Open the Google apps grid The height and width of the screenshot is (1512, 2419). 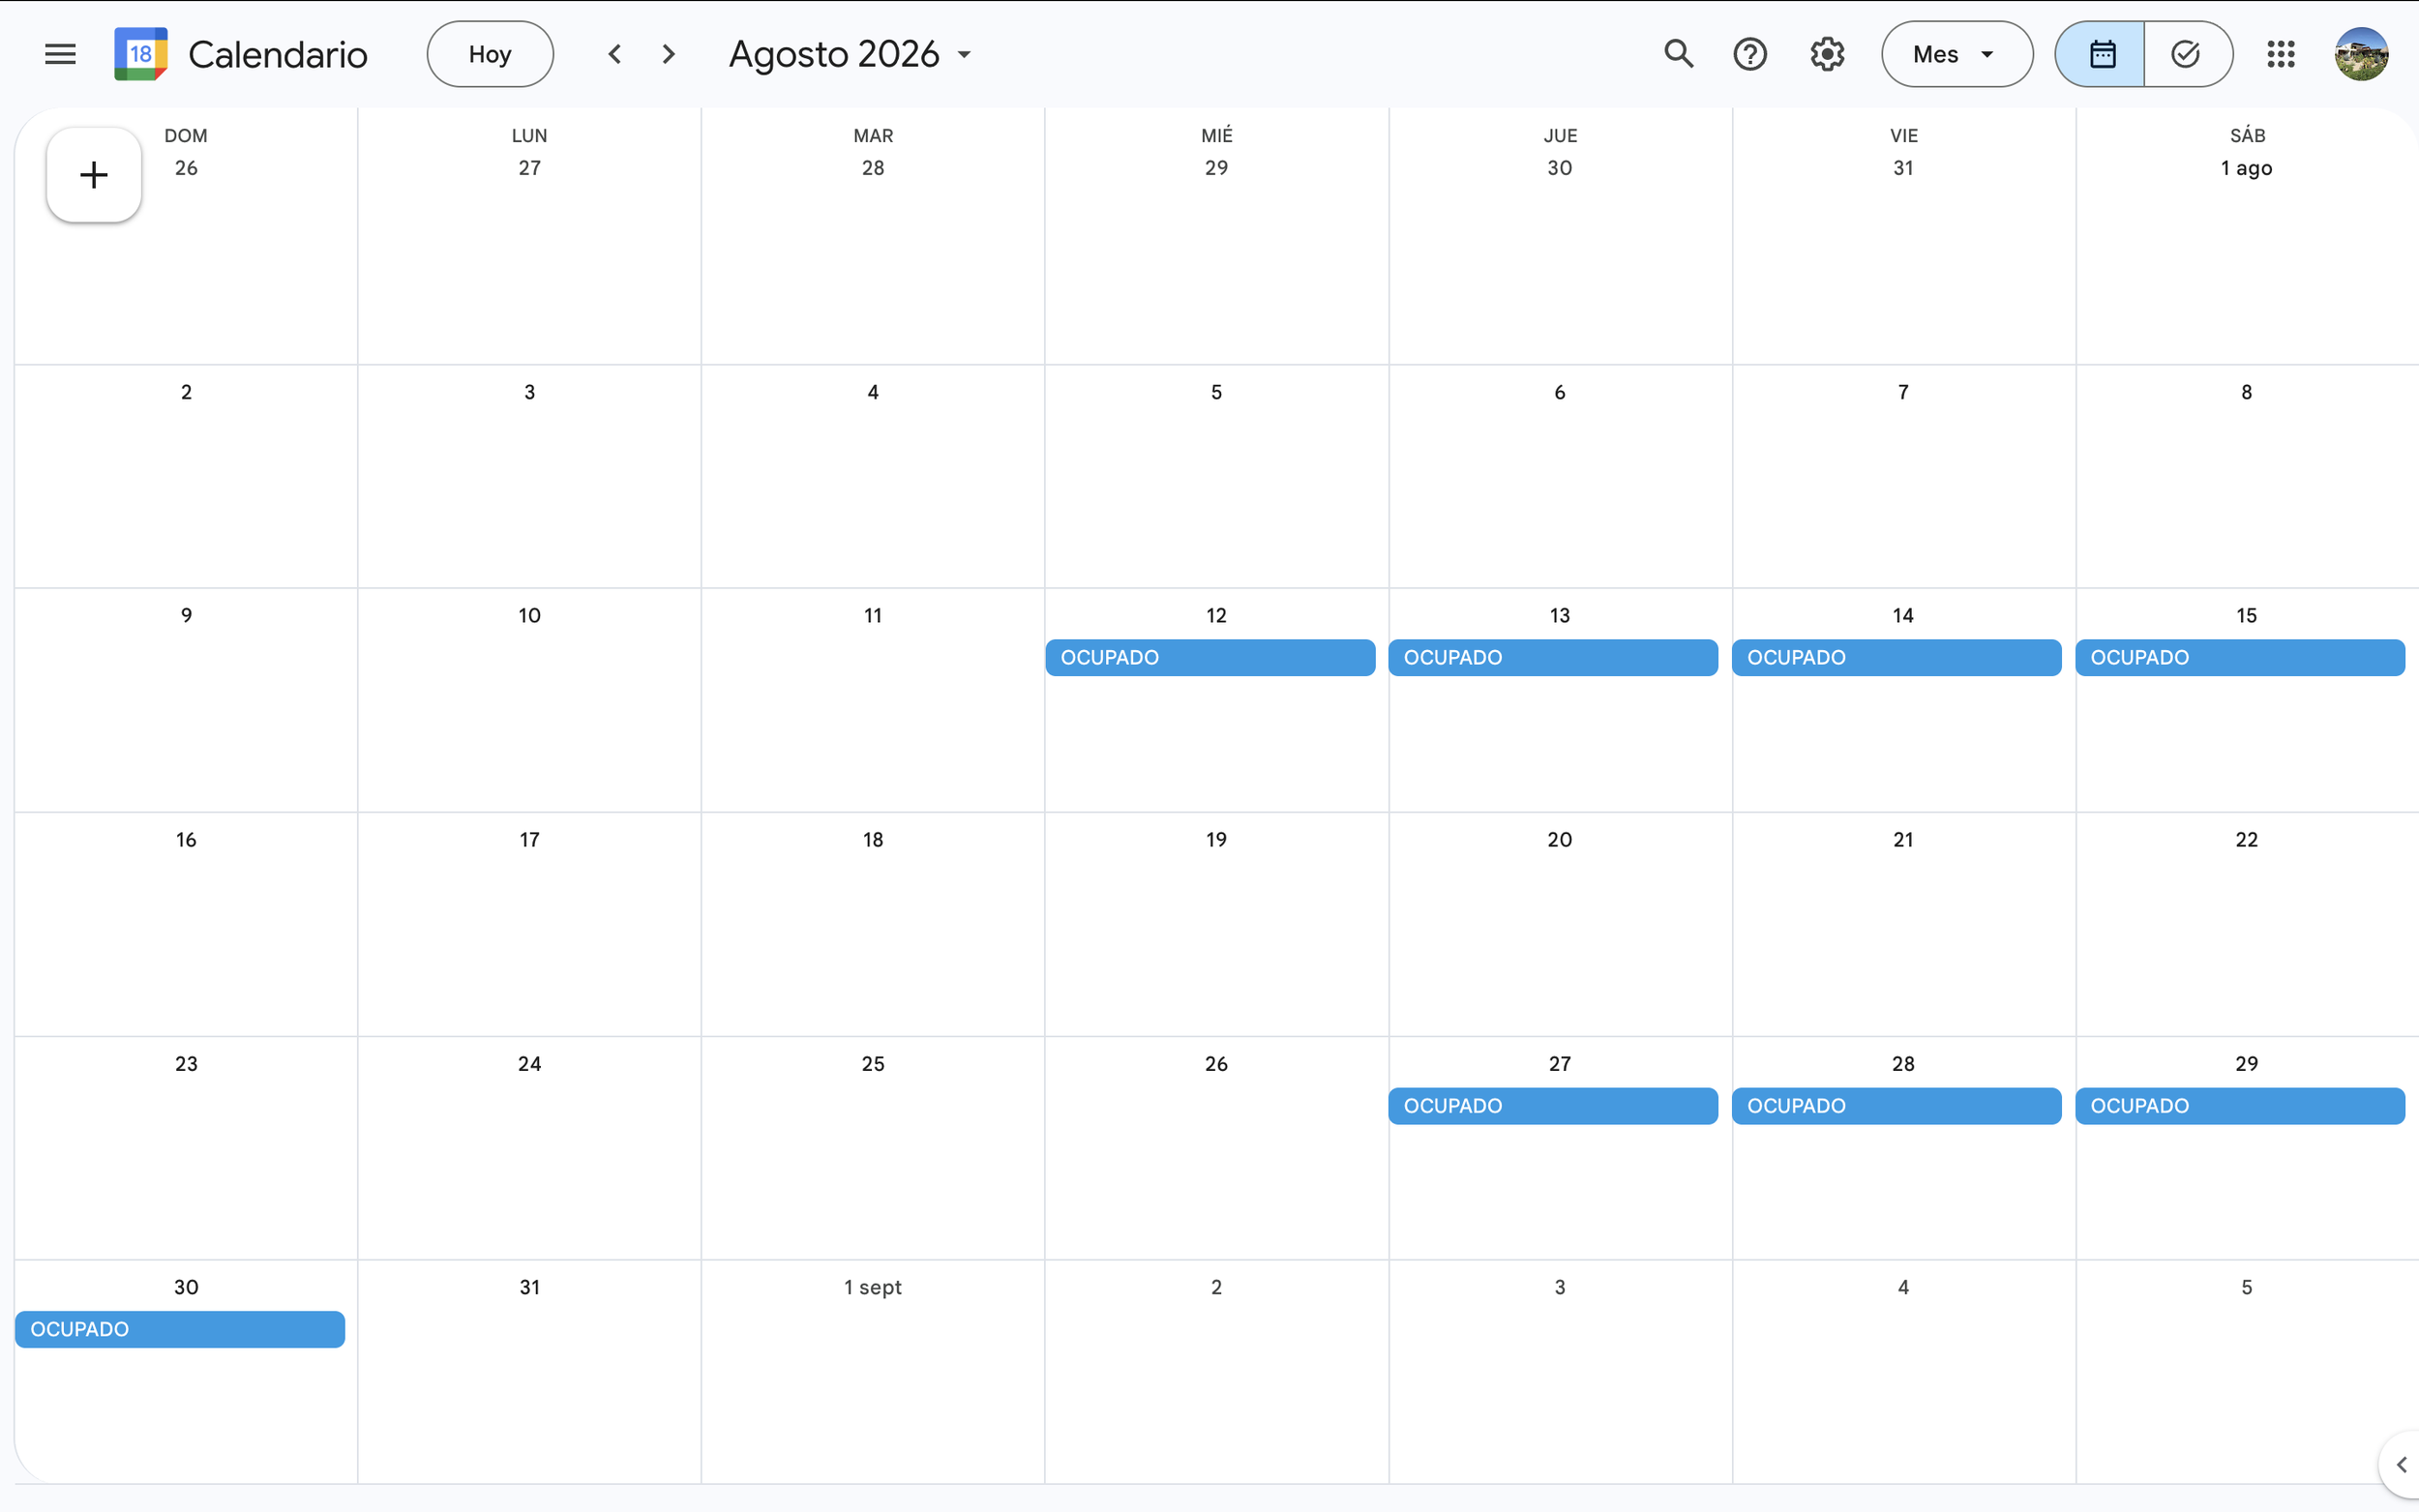(x=2280, y=54)
